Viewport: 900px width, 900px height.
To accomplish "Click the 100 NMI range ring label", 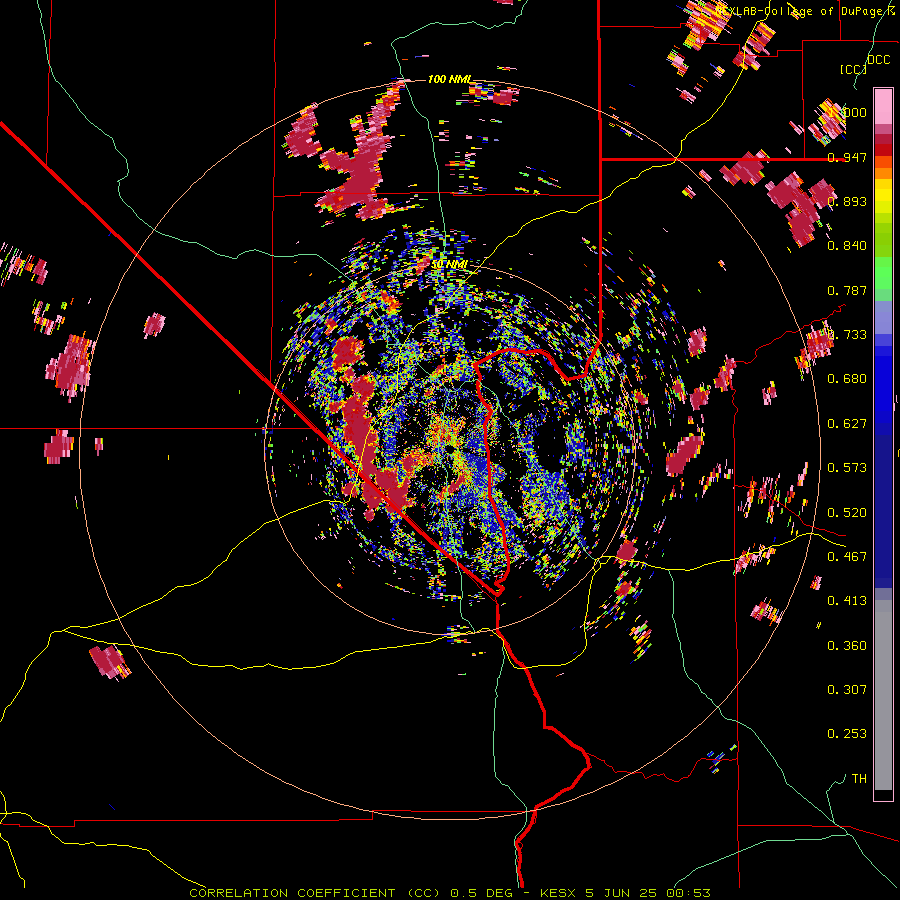I will (449, 79).
